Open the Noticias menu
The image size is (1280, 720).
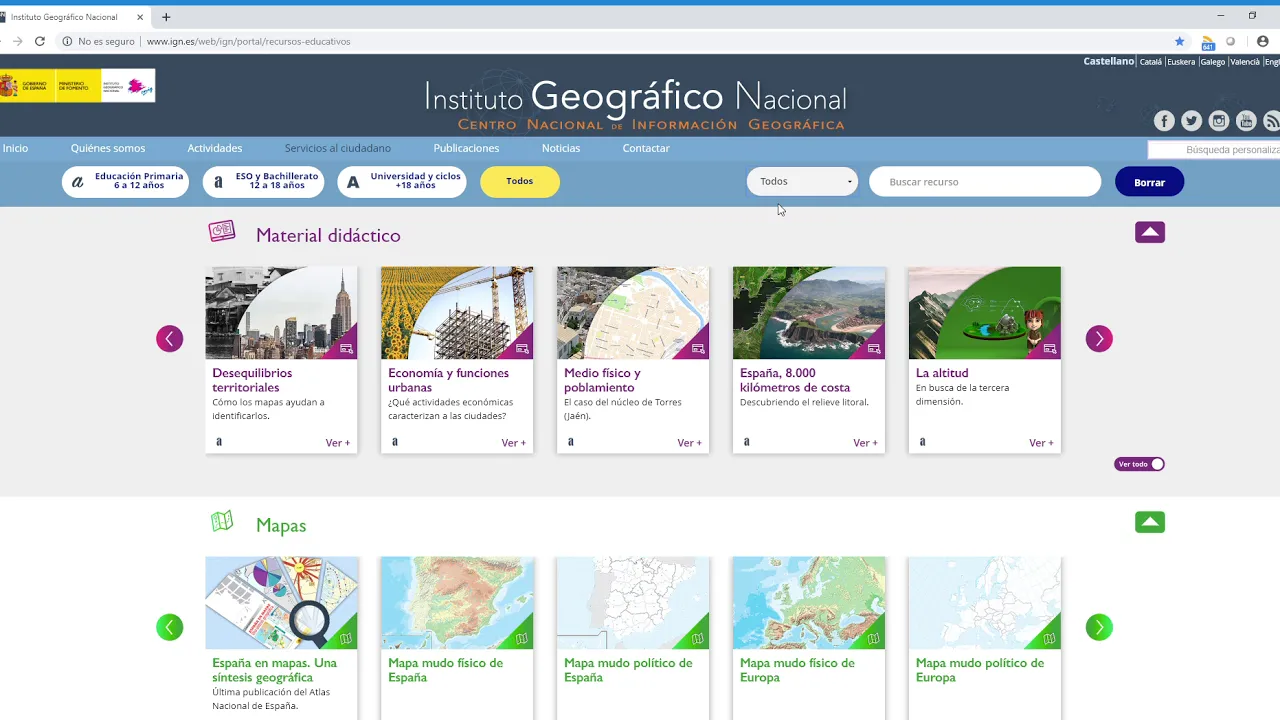(x=561, y=148)
